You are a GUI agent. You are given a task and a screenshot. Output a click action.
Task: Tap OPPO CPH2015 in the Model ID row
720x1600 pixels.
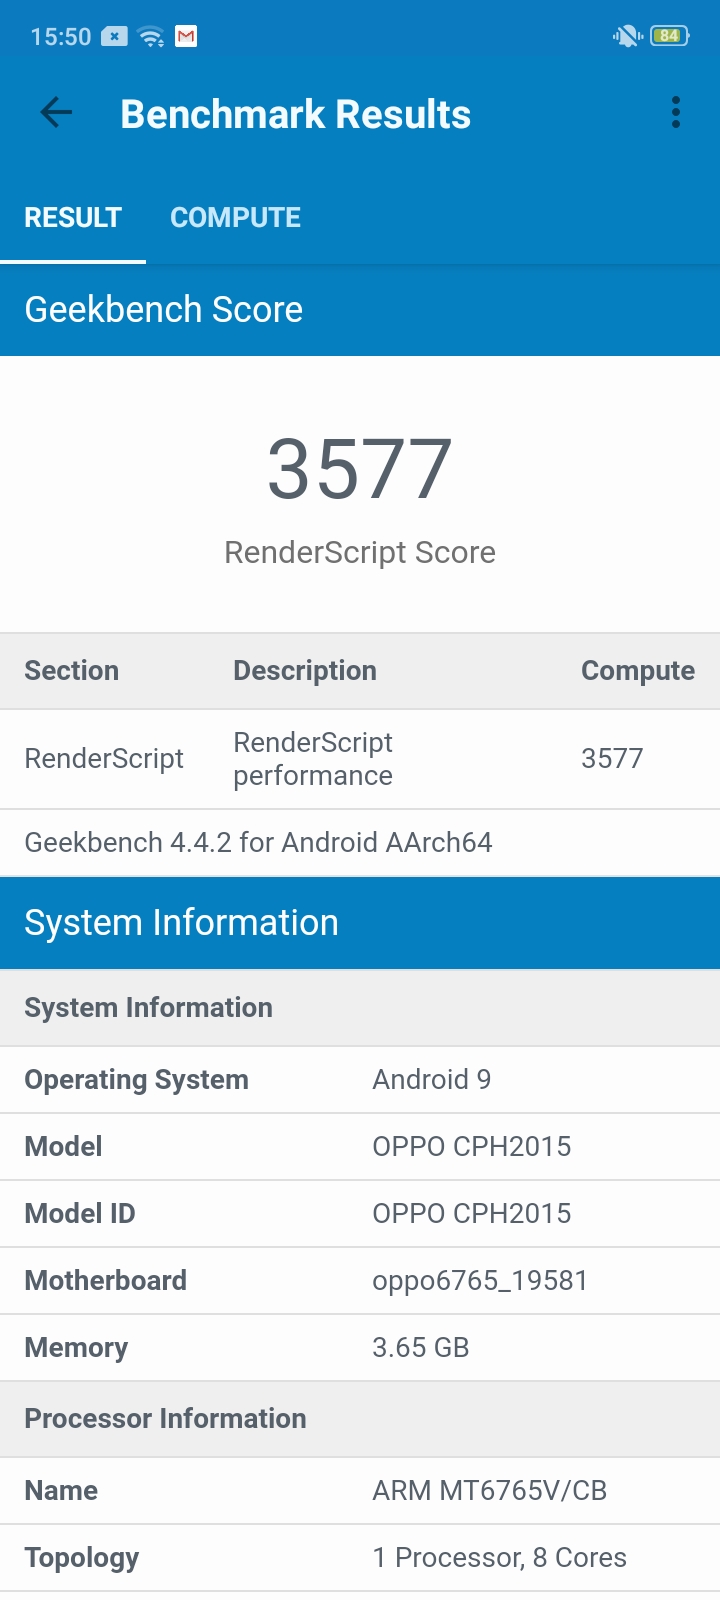(x=472, y=1214)
